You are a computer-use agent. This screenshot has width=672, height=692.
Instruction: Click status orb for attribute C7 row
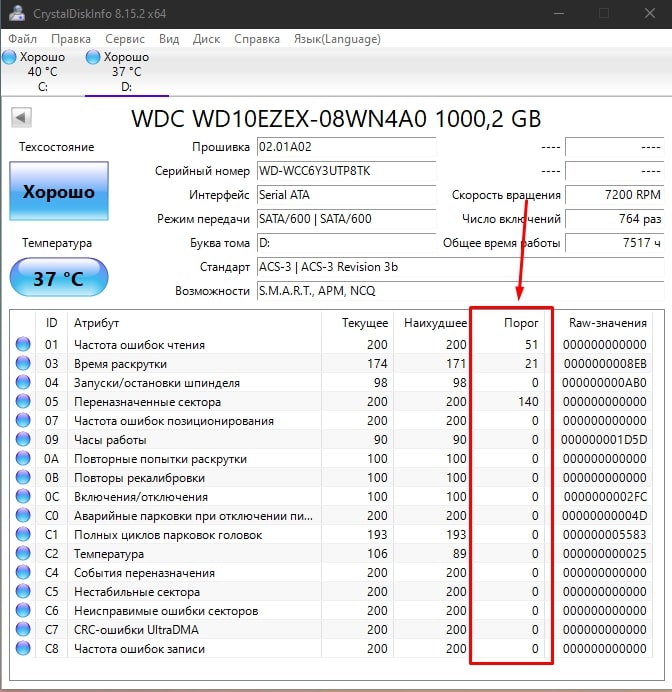[23, 628]
